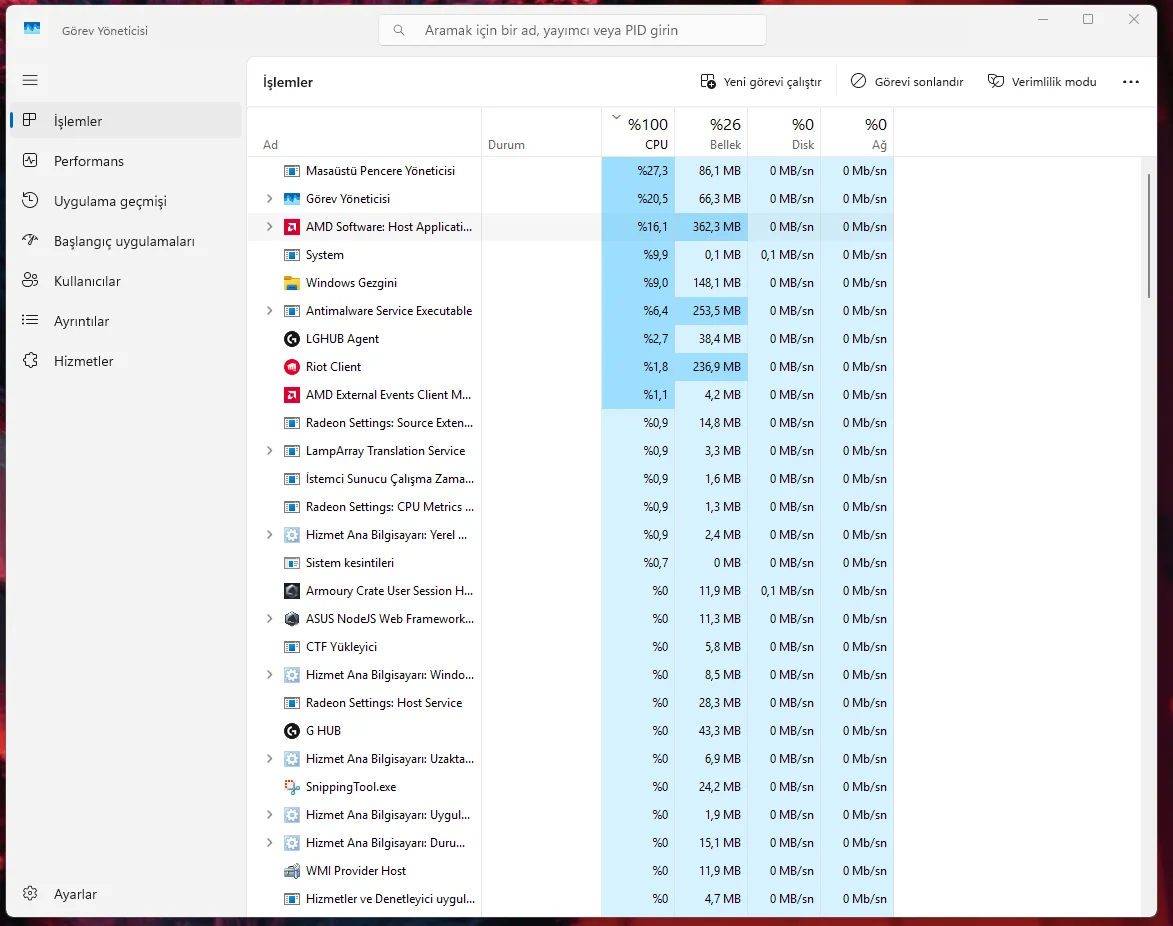The height and width of the screenshot is (926, 1173).
Task: Click the Task Manager title bar icon
Action: [x=32, y=29]
